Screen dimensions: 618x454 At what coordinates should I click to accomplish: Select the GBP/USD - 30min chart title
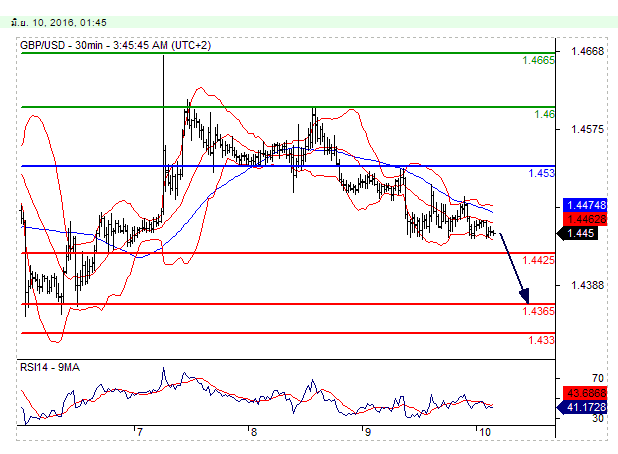[x=115, y=45]
